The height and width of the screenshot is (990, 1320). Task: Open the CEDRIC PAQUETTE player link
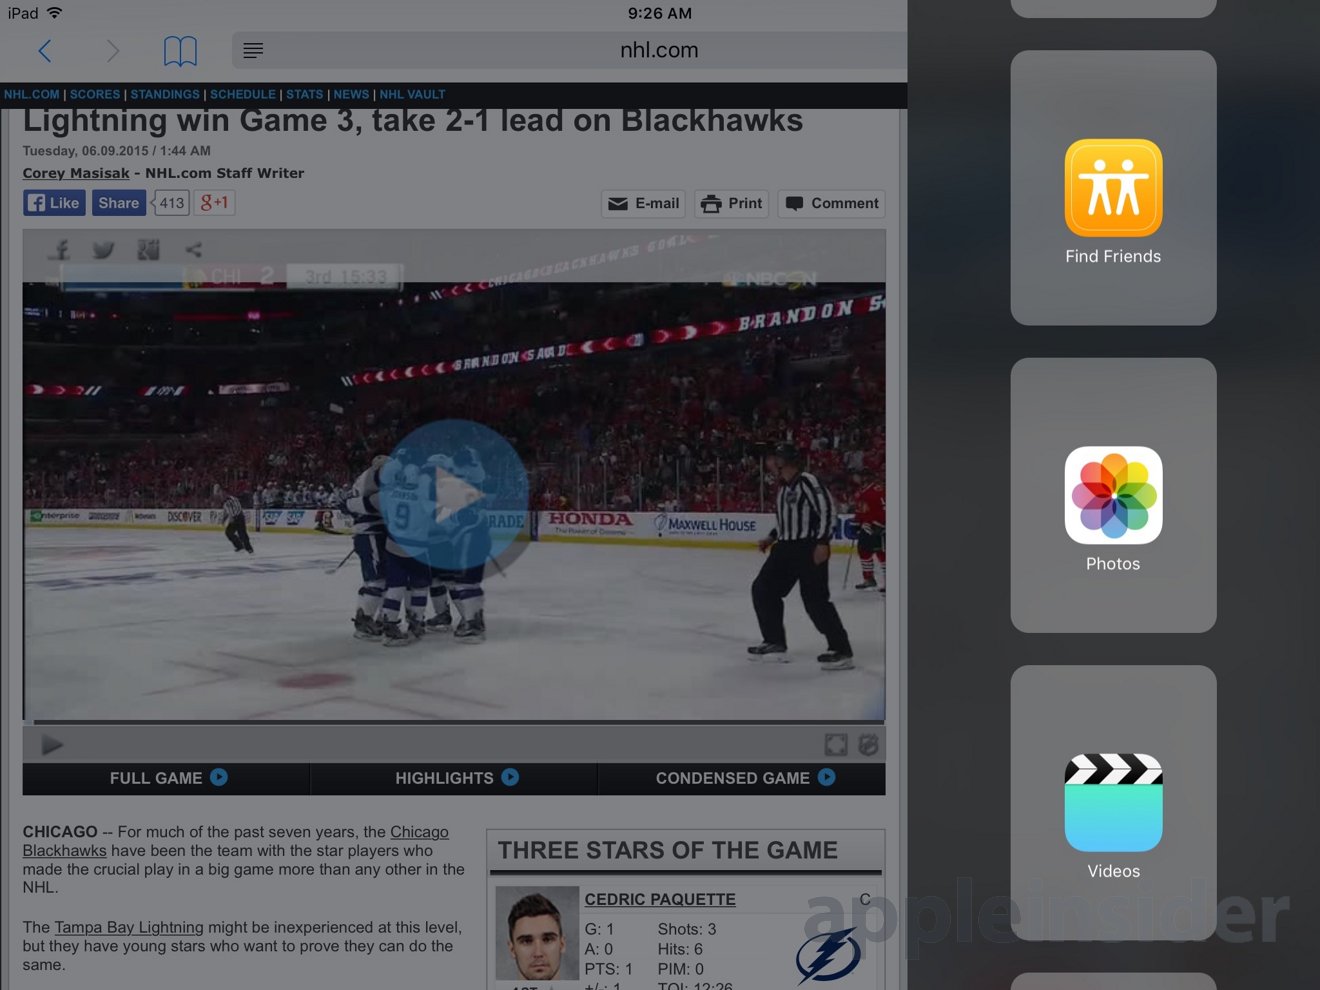[660, 900]
